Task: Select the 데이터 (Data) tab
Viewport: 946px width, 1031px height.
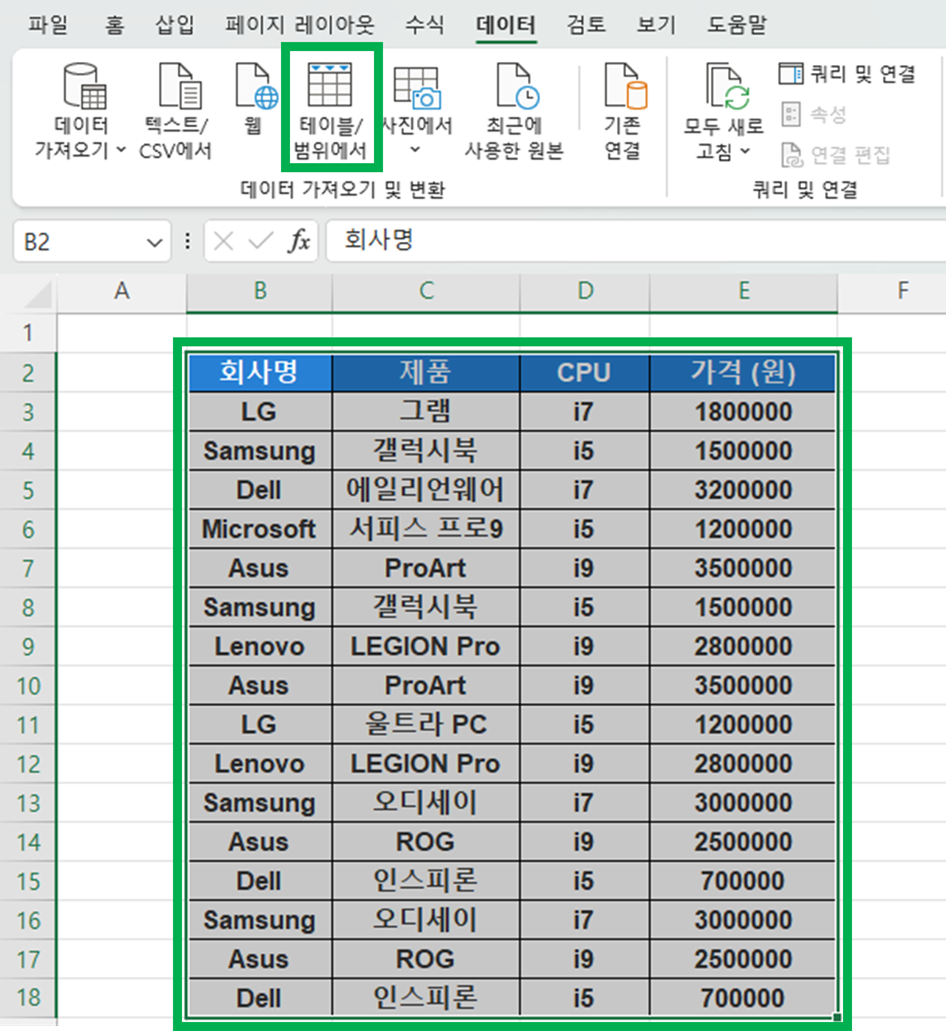Action: click(506, 25)
